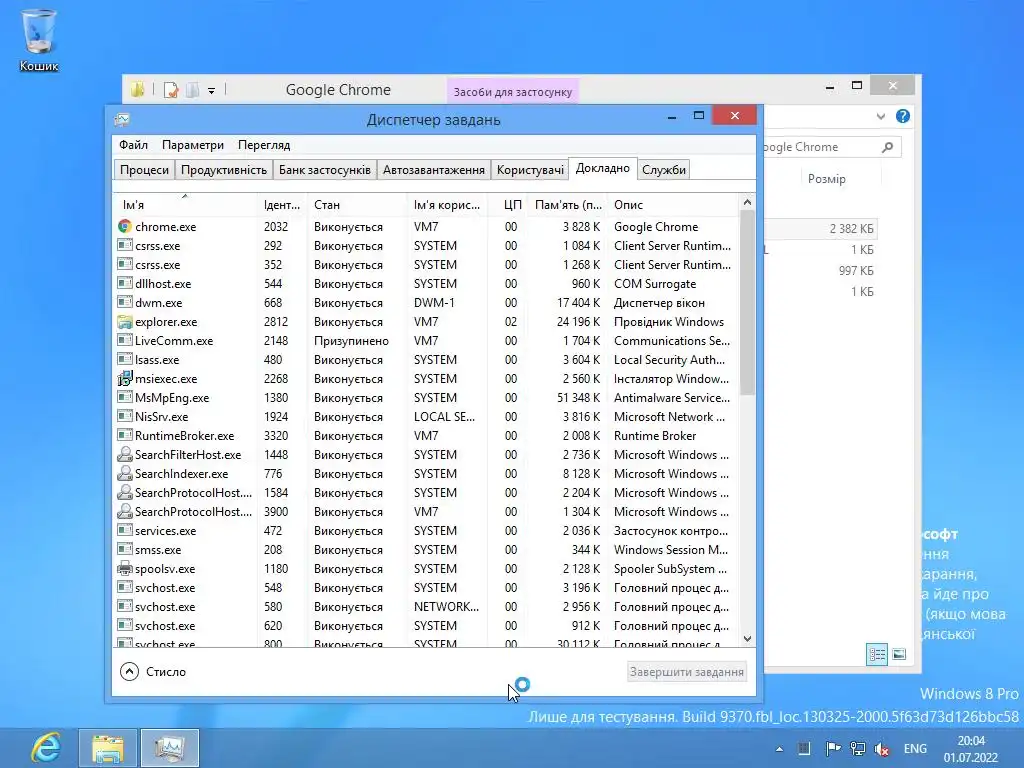Select the RuntimeBroker.exe process row
1024x768 pixels.
[427, 435]
